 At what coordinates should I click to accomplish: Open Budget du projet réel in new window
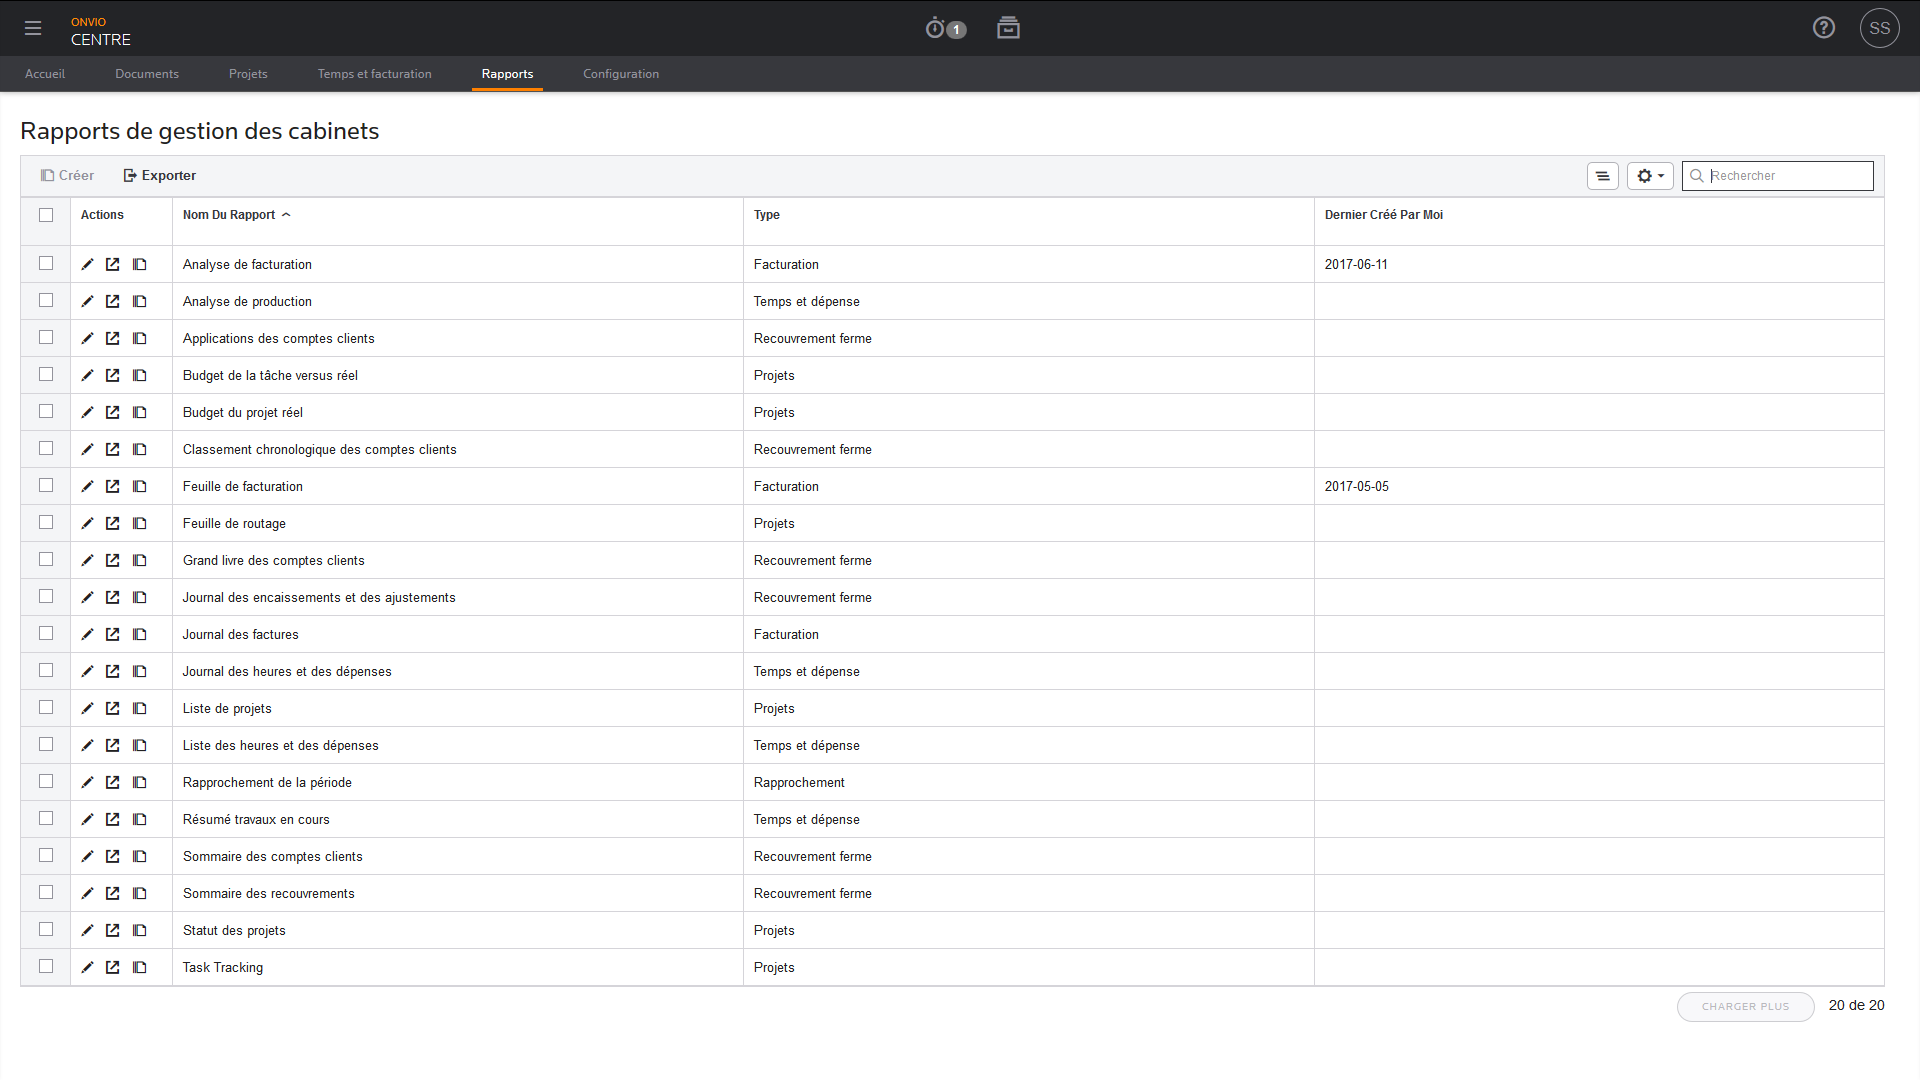click(113, 412)
